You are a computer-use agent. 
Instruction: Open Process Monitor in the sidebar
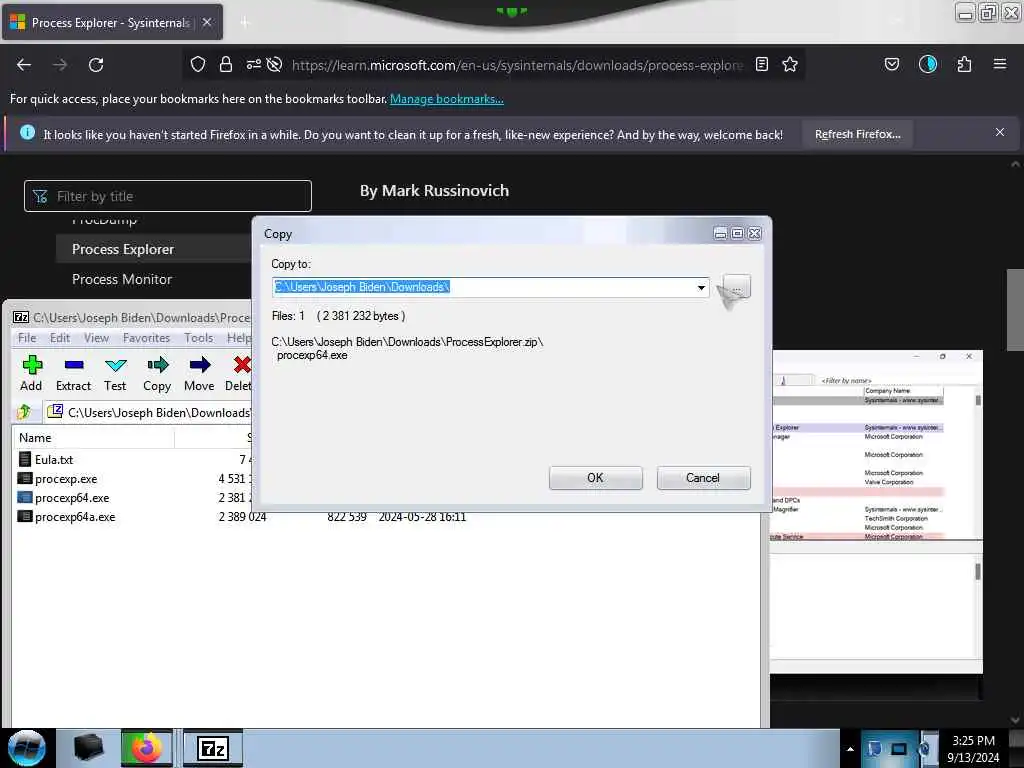122,280
